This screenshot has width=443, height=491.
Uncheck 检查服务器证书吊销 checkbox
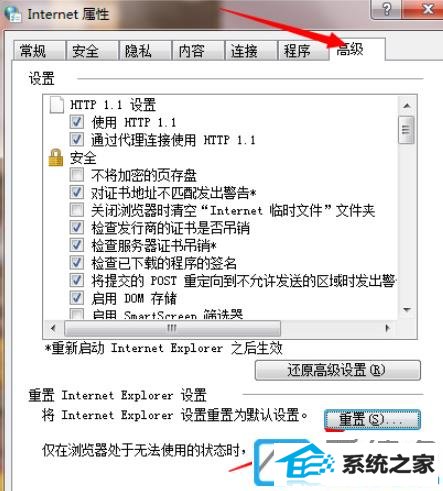tap(77, 245)
